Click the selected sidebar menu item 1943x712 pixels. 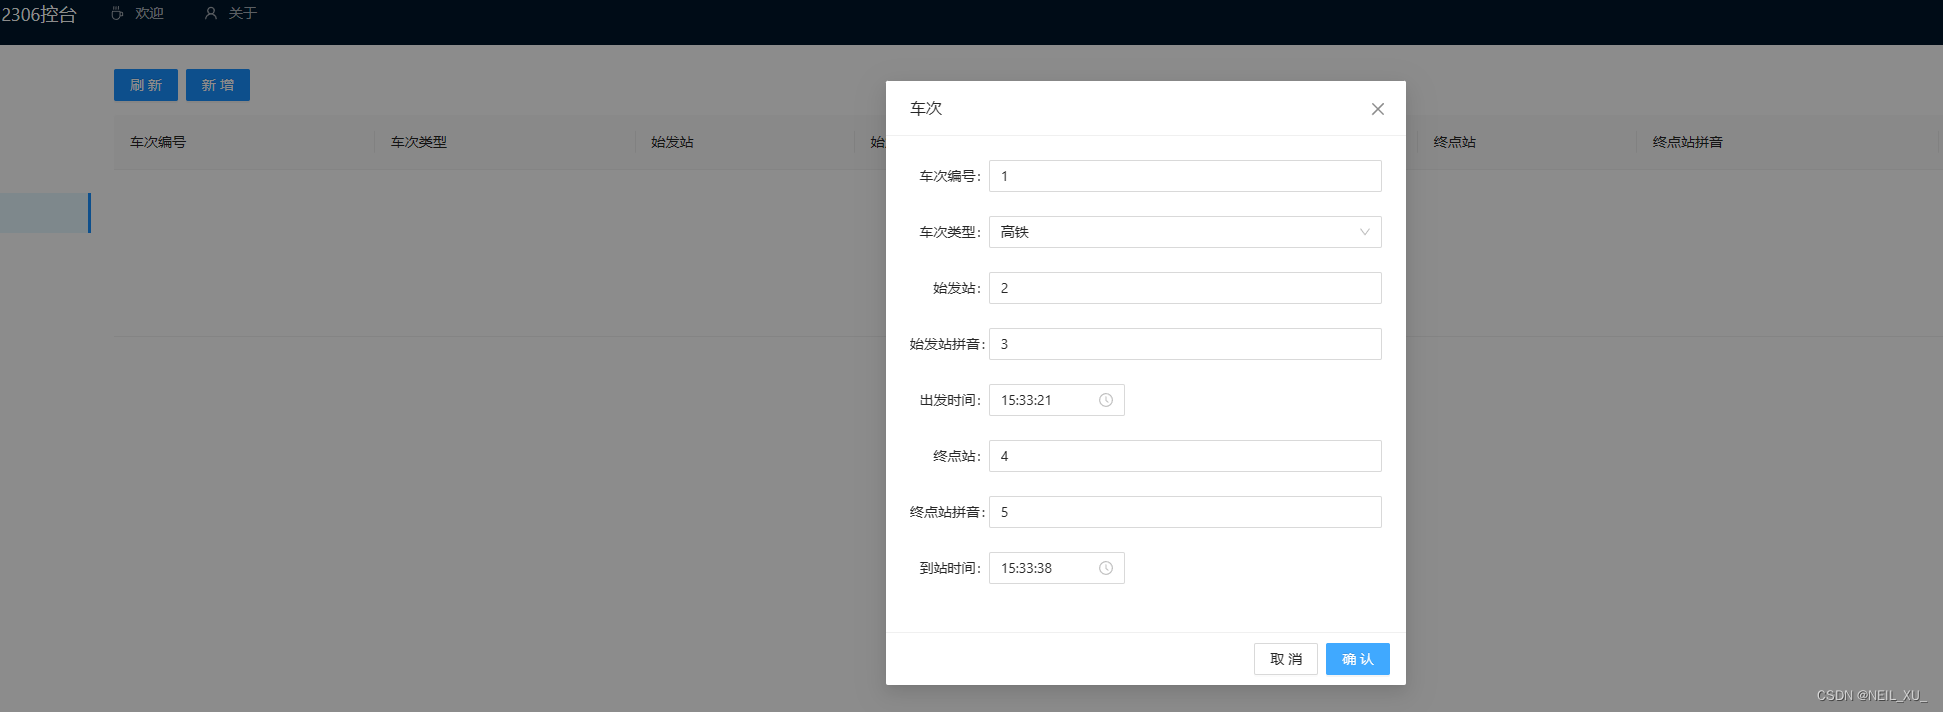click(x=45, y=213)
